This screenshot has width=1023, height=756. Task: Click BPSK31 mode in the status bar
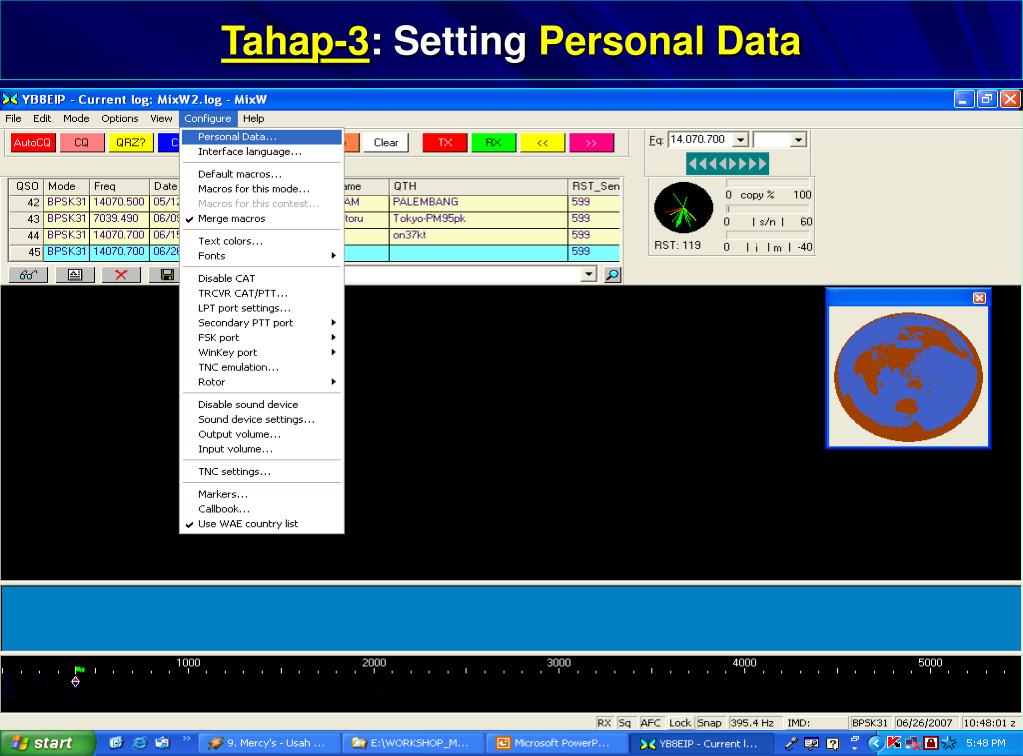tap(870, 723)
